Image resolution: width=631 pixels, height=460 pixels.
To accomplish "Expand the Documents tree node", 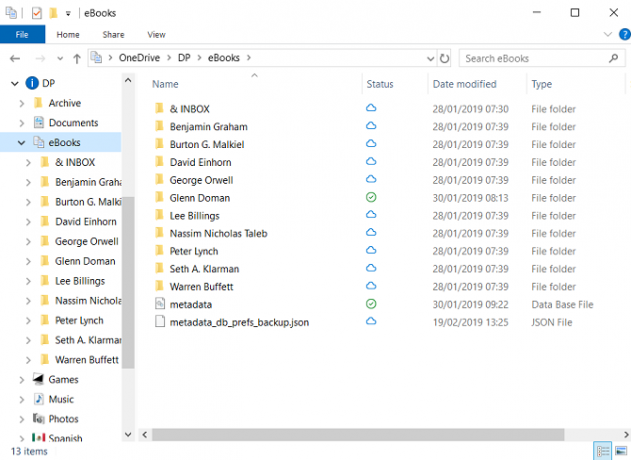I will coord(22,123).
